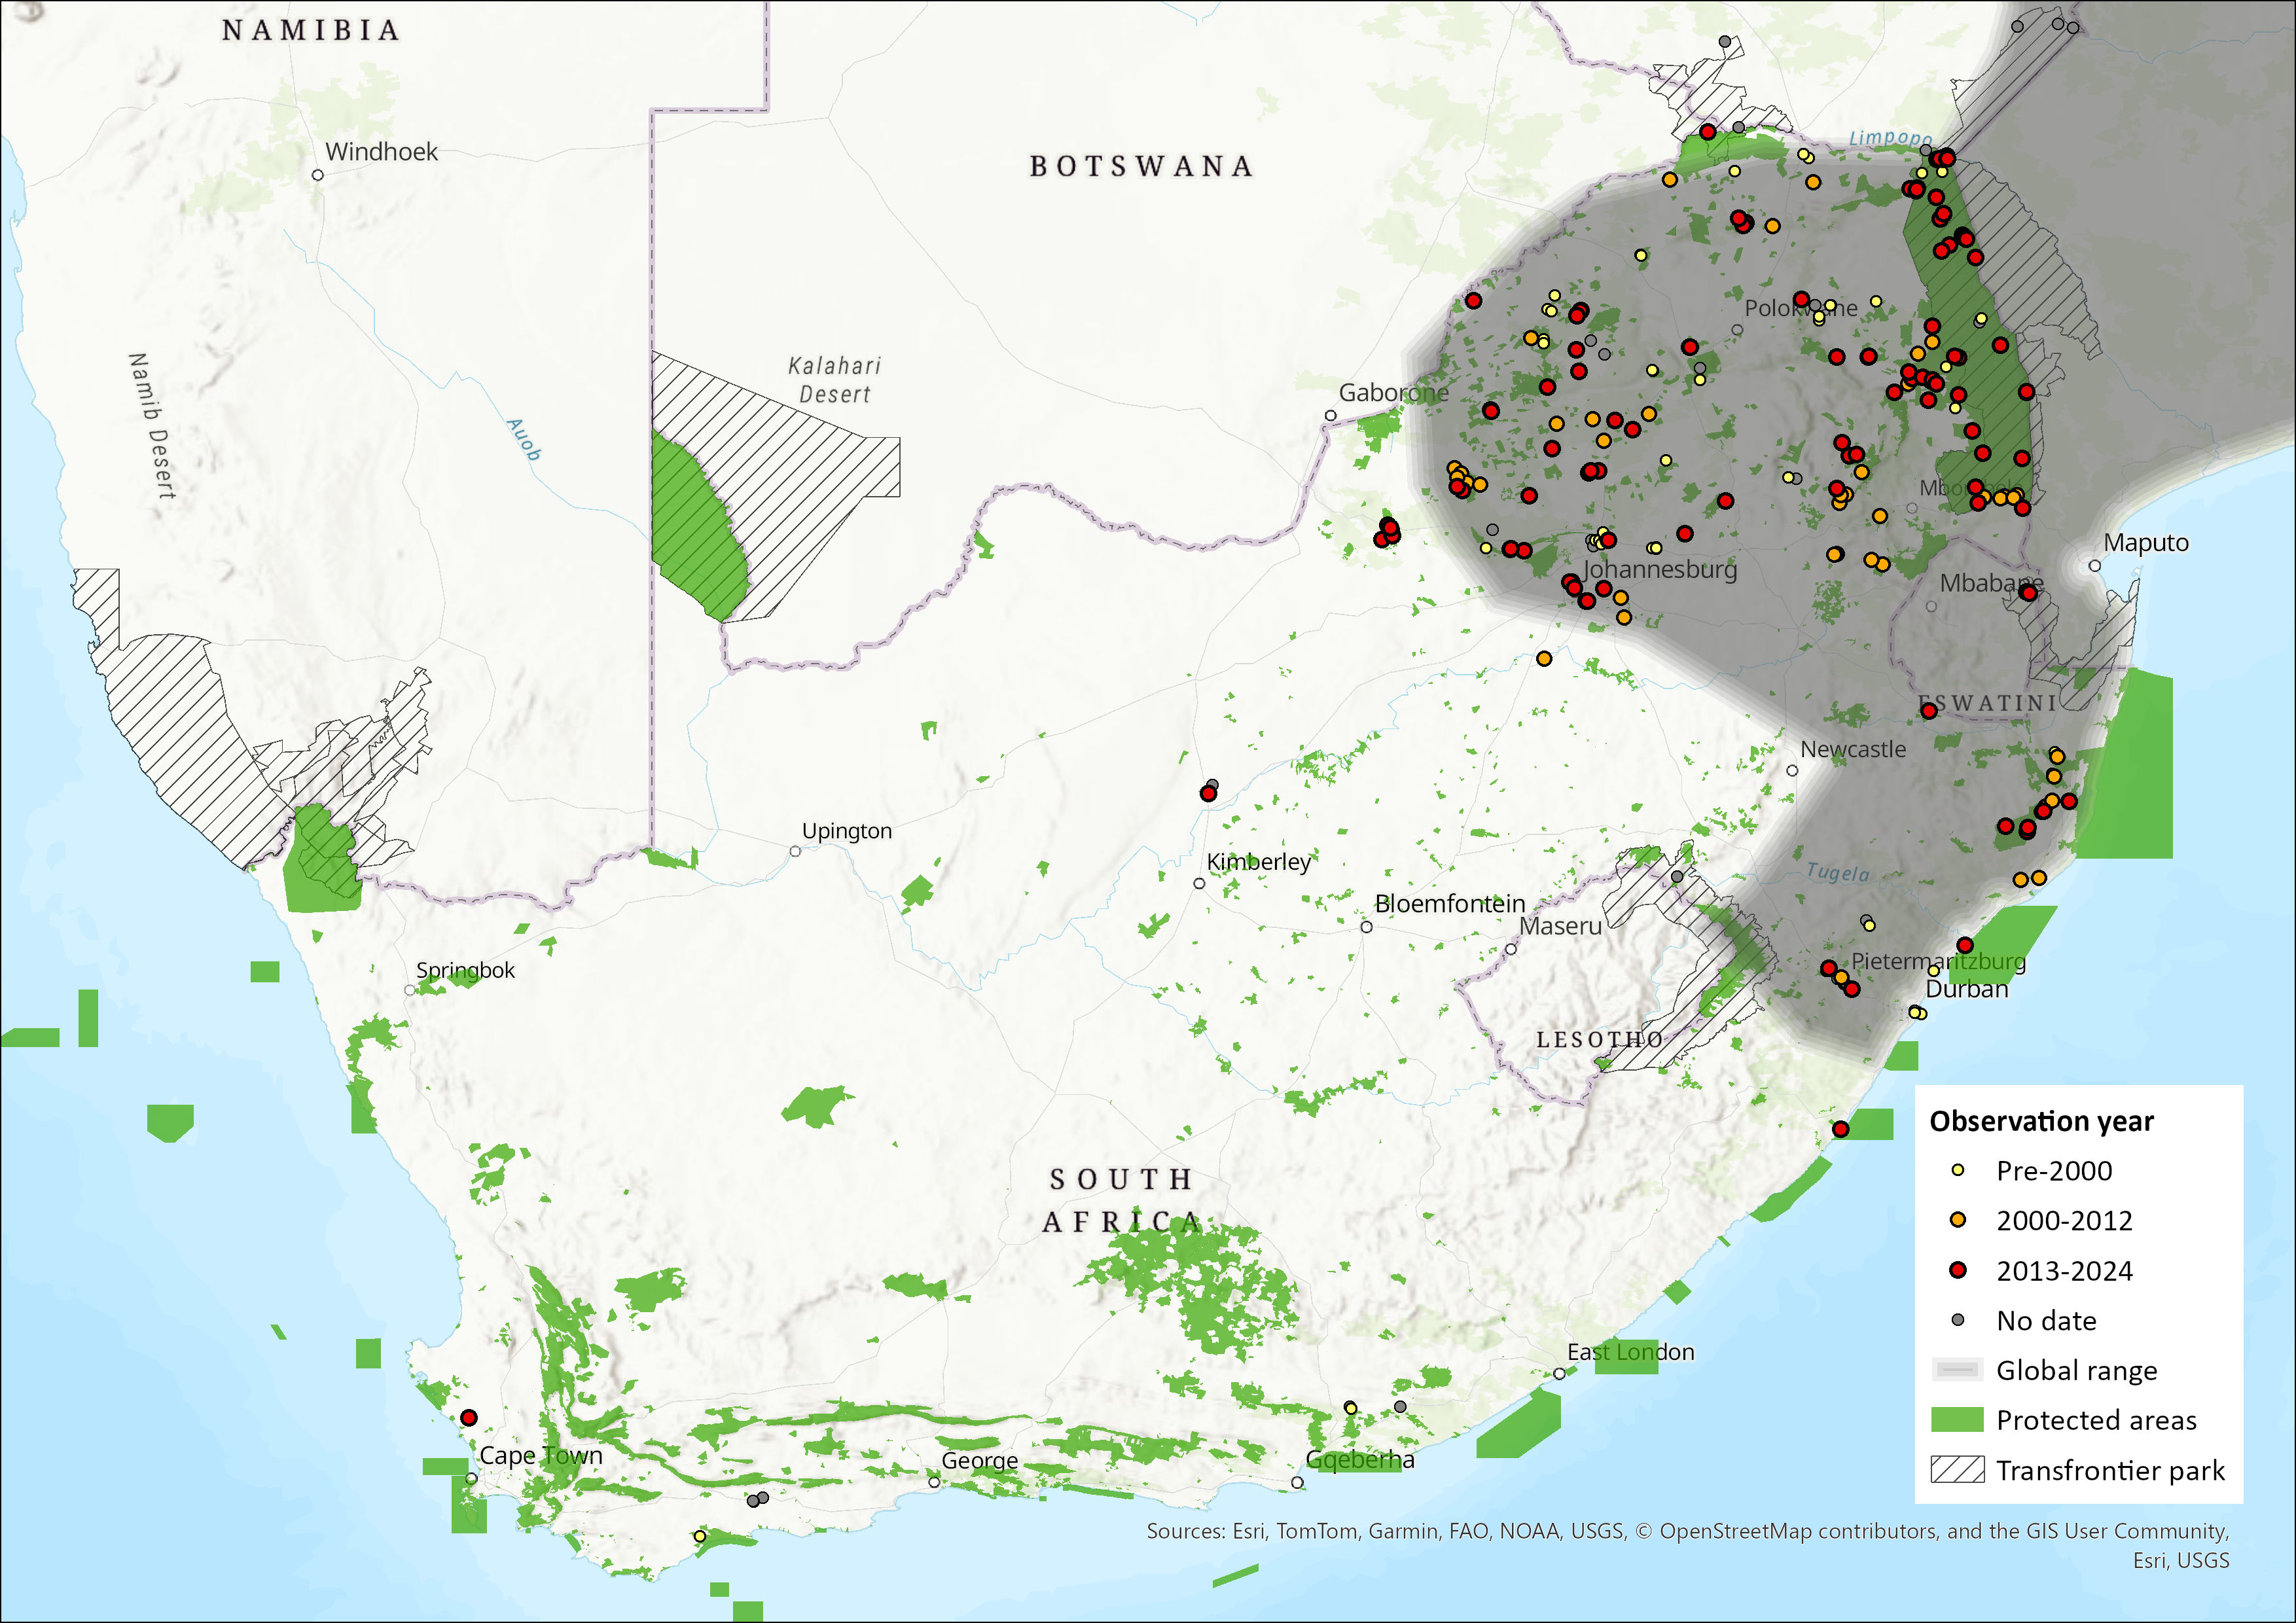
Task: Click the Windhoek city marker circle
Action: tap(318, 175)
